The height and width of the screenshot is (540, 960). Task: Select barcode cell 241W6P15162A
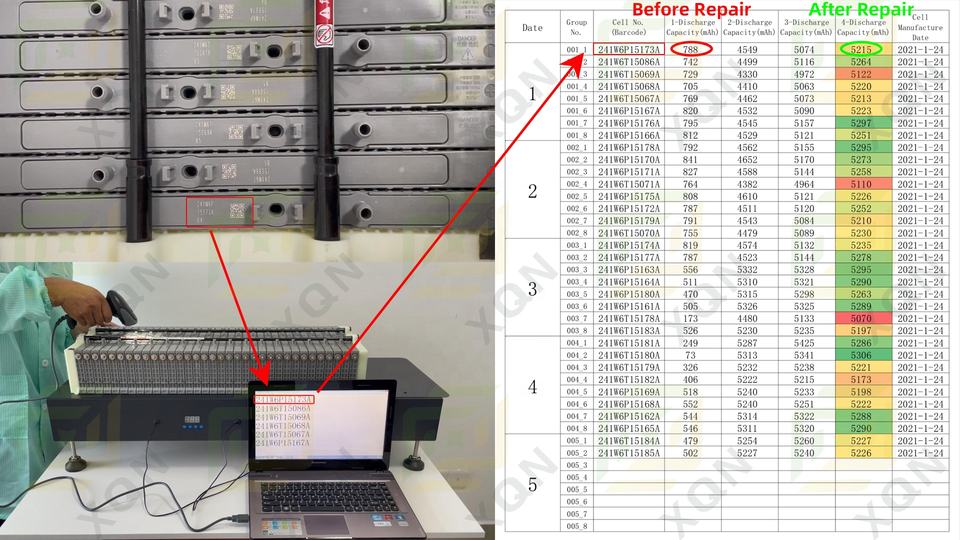pos(629,416)
